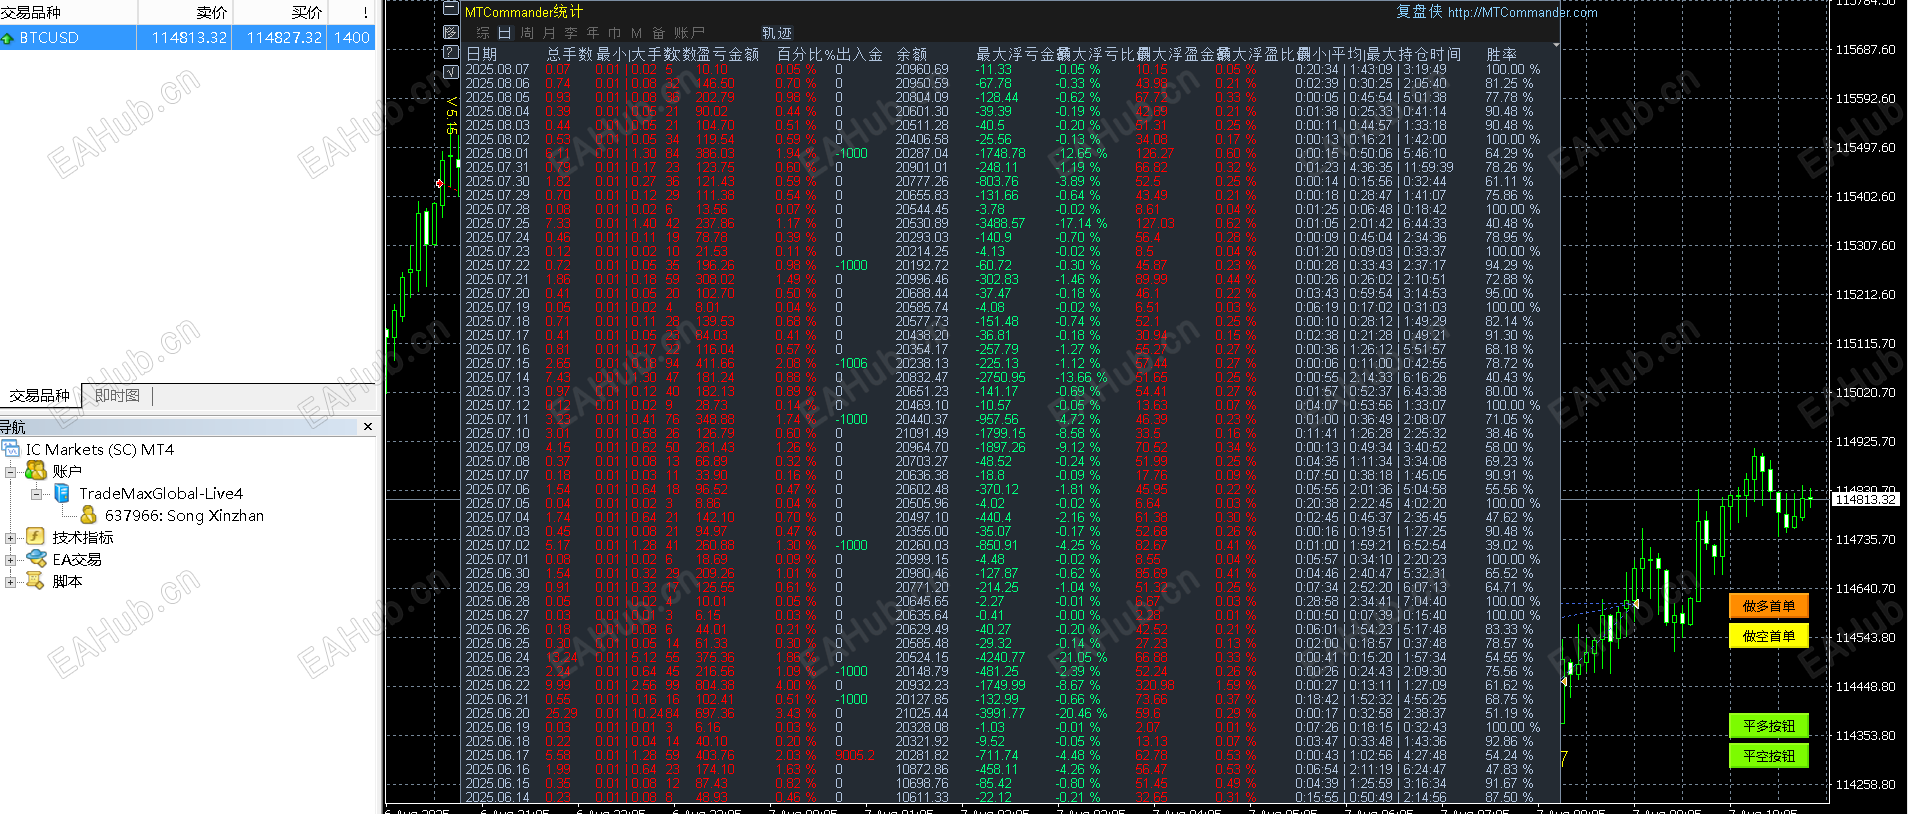Click the 复盘侠 label
The image size is (1908, 814).
1419,11
